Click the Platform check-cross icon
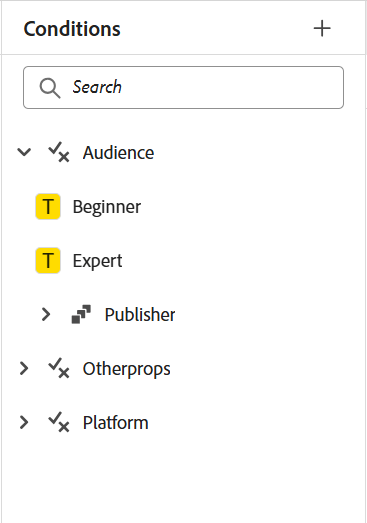Screen dimensions: 367x523 pyautogui.click(x=59, y=422)
